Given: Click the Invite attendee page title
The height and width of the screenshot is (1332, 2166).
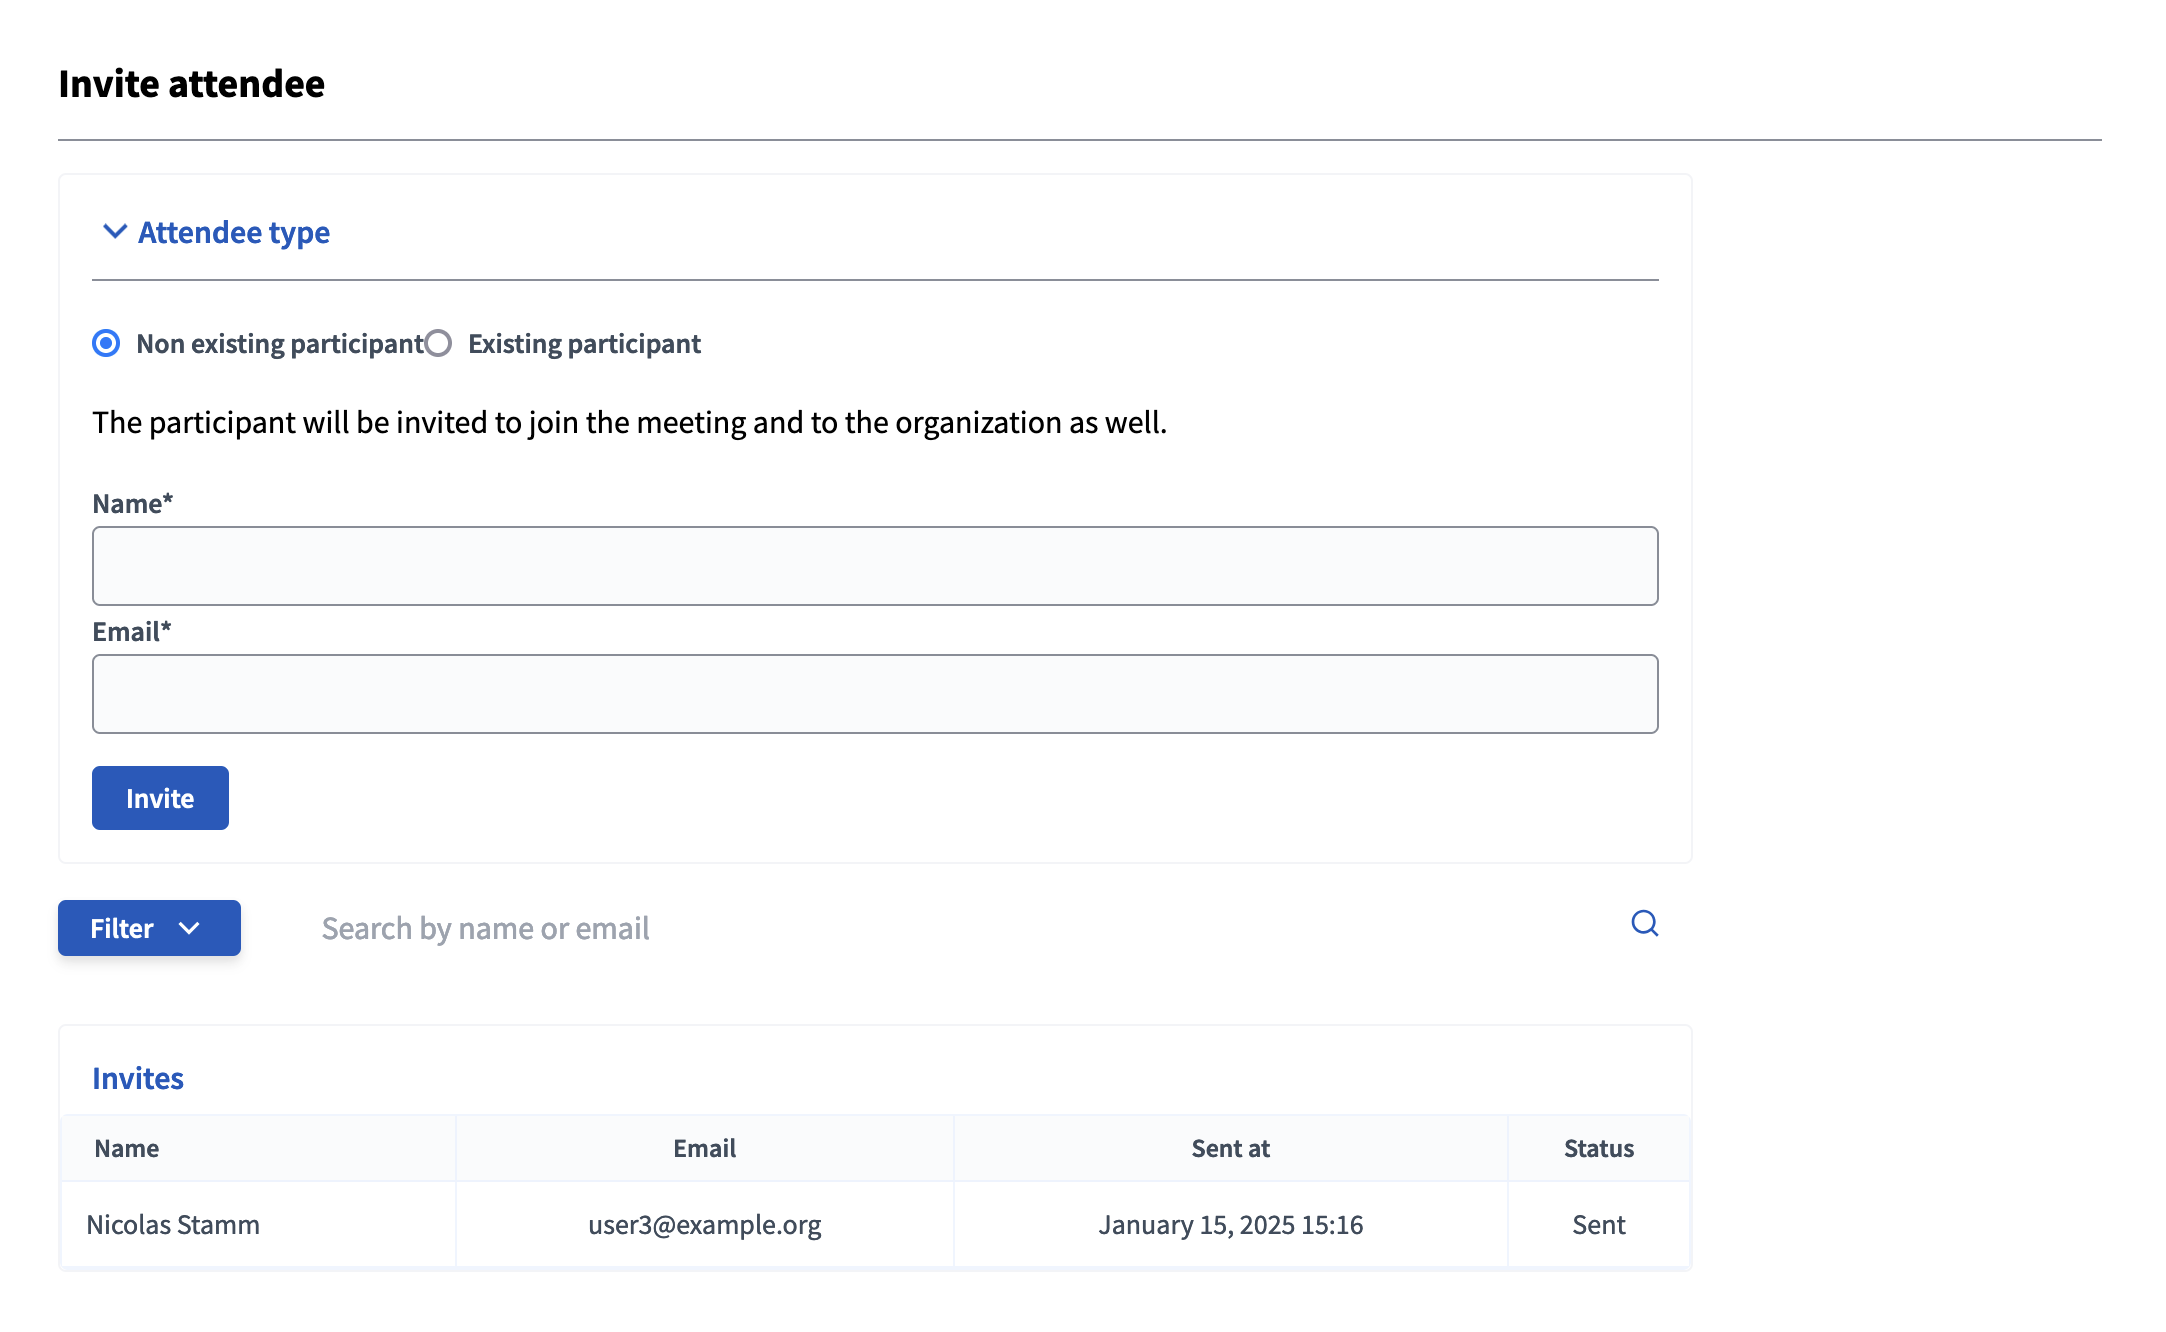Looking at the screenshot, I should click(192, 84).
